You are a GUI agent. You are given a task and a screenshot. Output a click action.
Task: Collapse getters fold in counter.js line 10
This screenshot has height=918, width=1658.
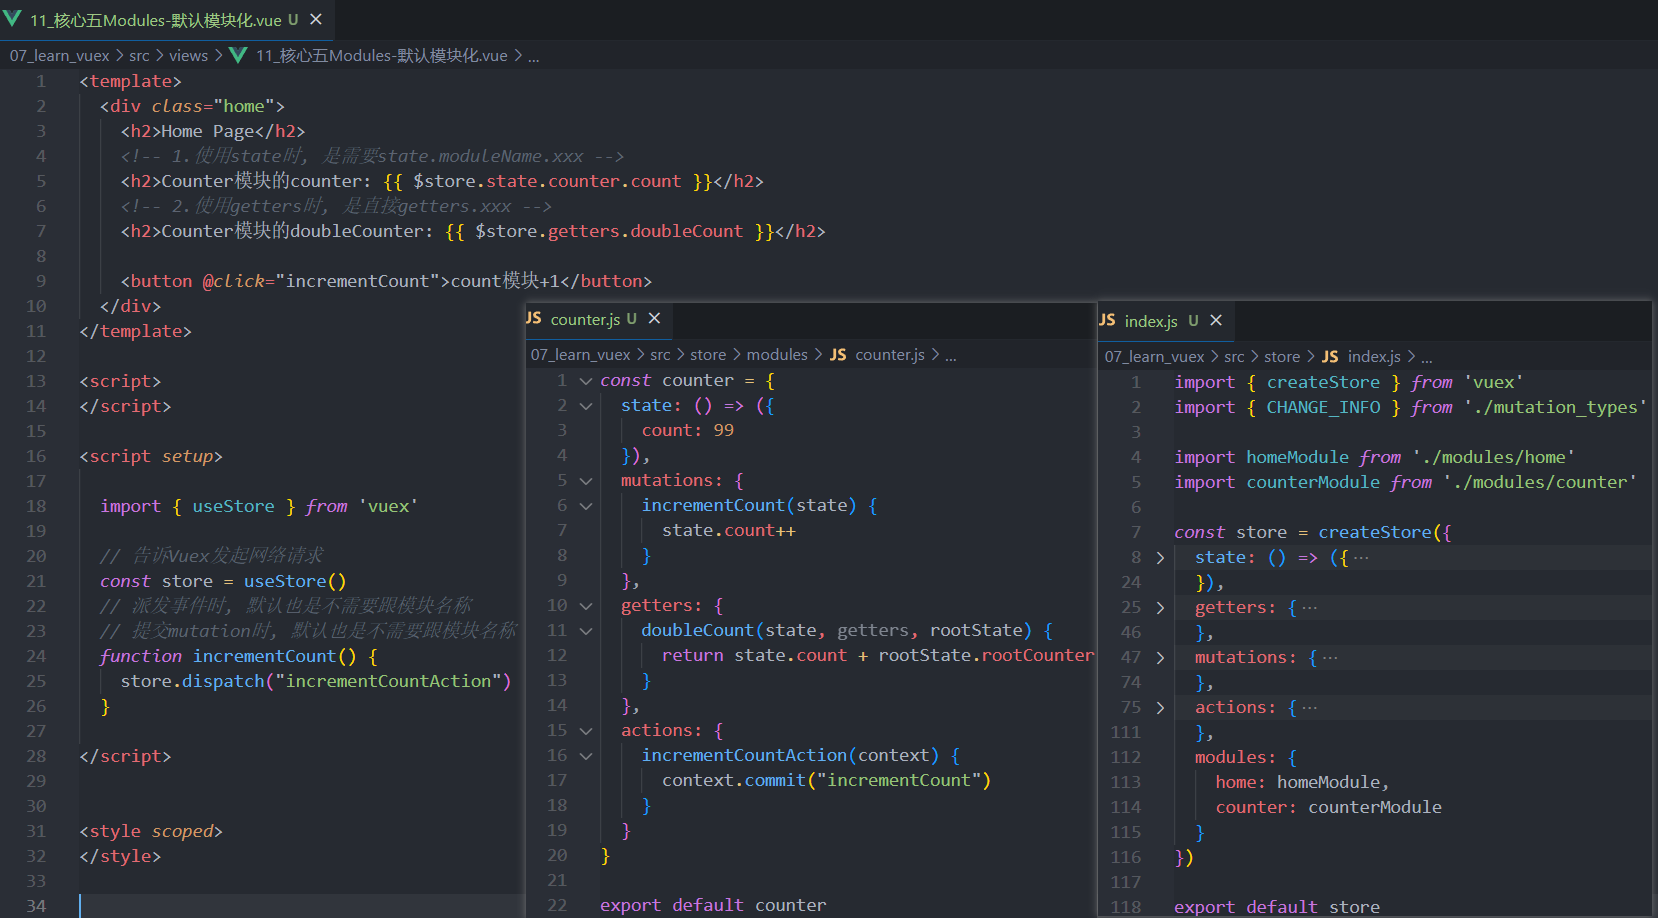pyautogui.click(x=586, y=606)
